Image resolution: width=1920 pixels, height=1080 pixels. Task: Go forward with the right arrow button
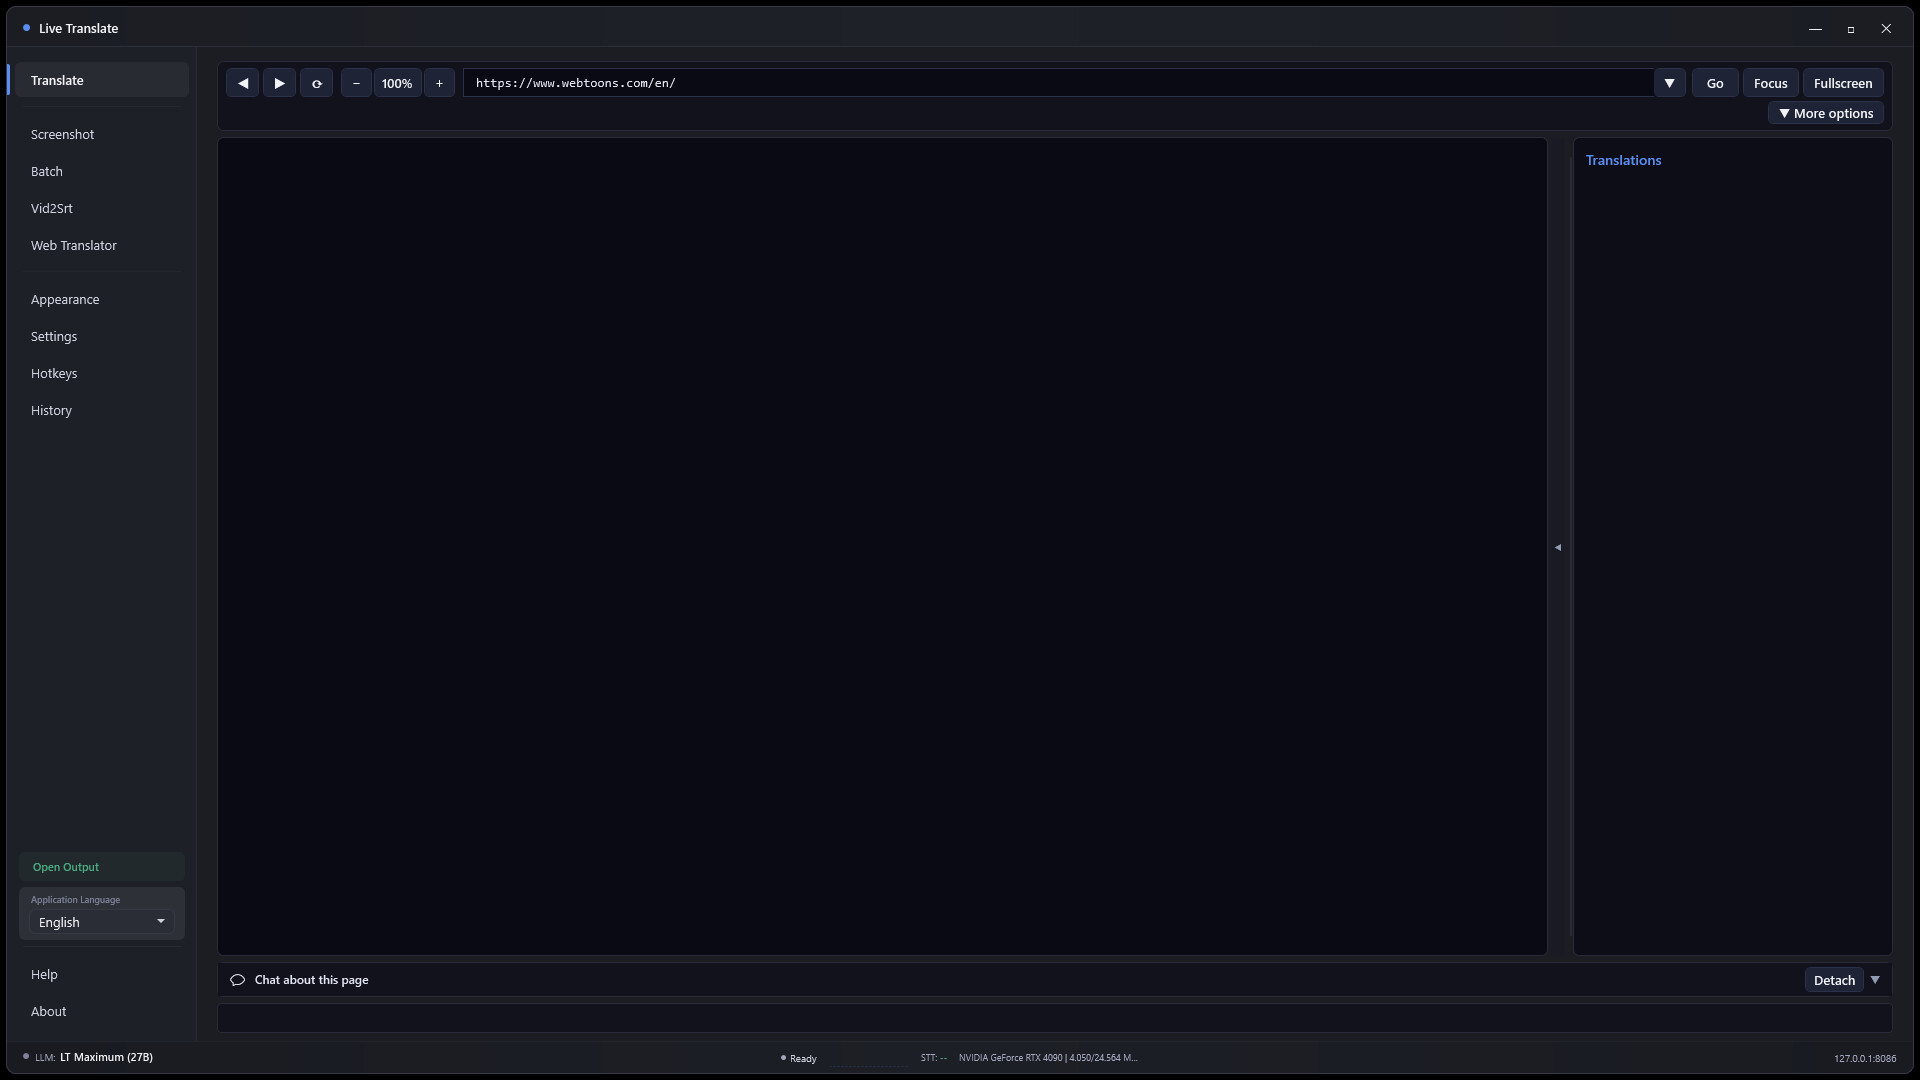point(279,83)
